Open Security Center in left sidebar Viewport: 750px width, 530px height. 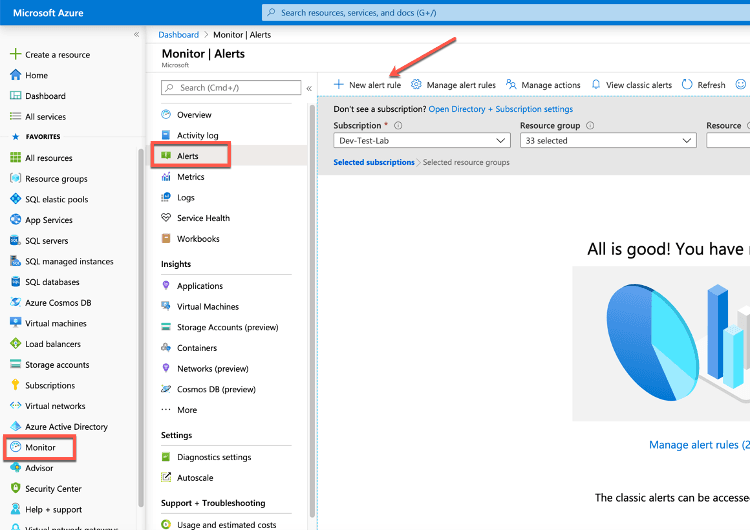tap(52, 488)
